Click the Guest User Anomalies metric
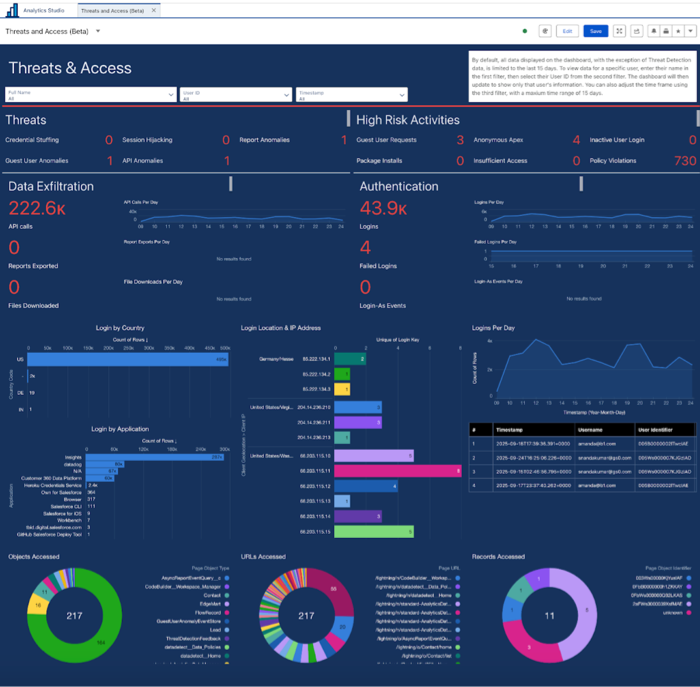The height and width of the screenshot is (687, 700). tap(59, 161)
